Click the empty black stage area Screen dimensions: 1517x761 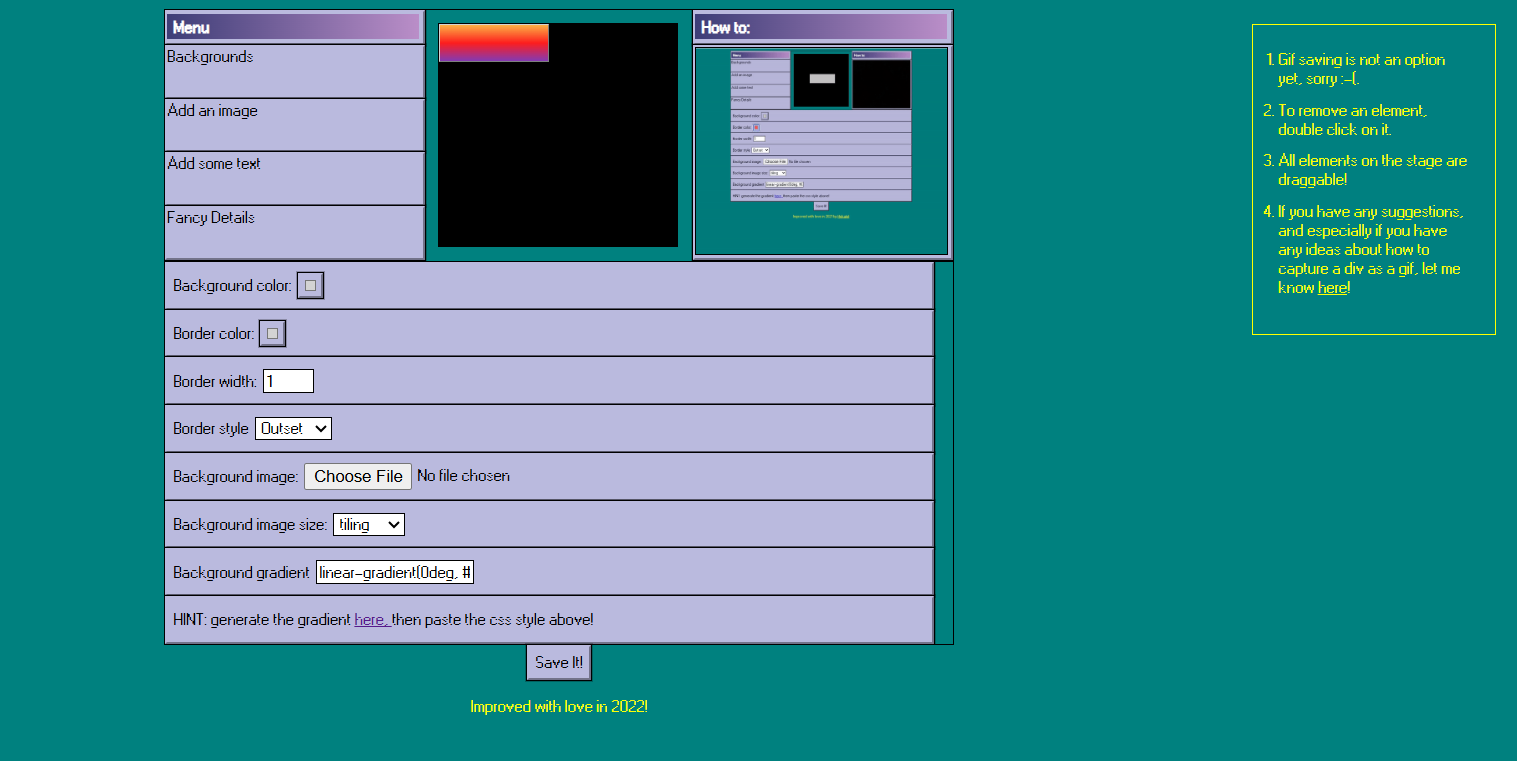558,160
